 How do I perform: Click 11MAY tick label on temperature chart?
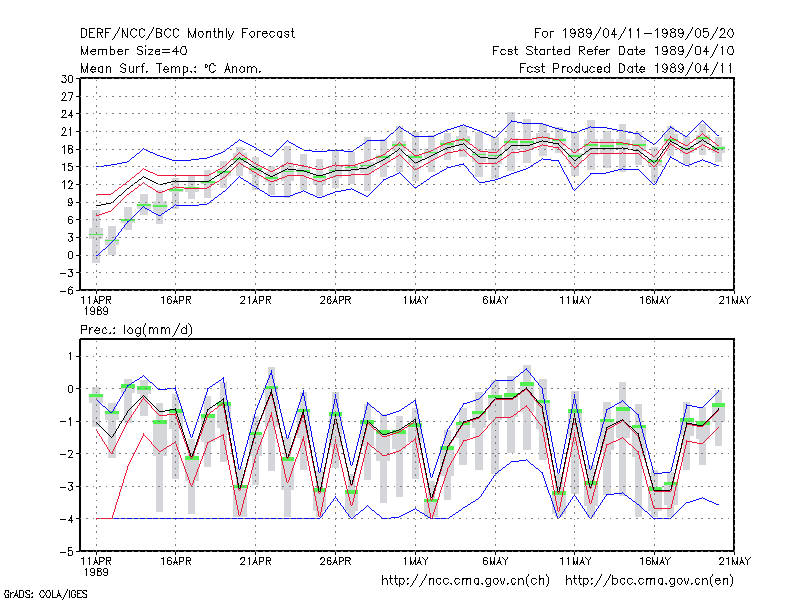coord(575,301)
